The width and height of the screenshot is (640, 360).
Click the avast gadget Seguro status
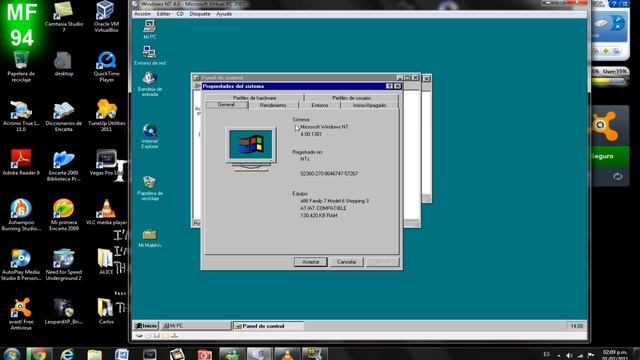pyautogui.click(x=611, y=156)
